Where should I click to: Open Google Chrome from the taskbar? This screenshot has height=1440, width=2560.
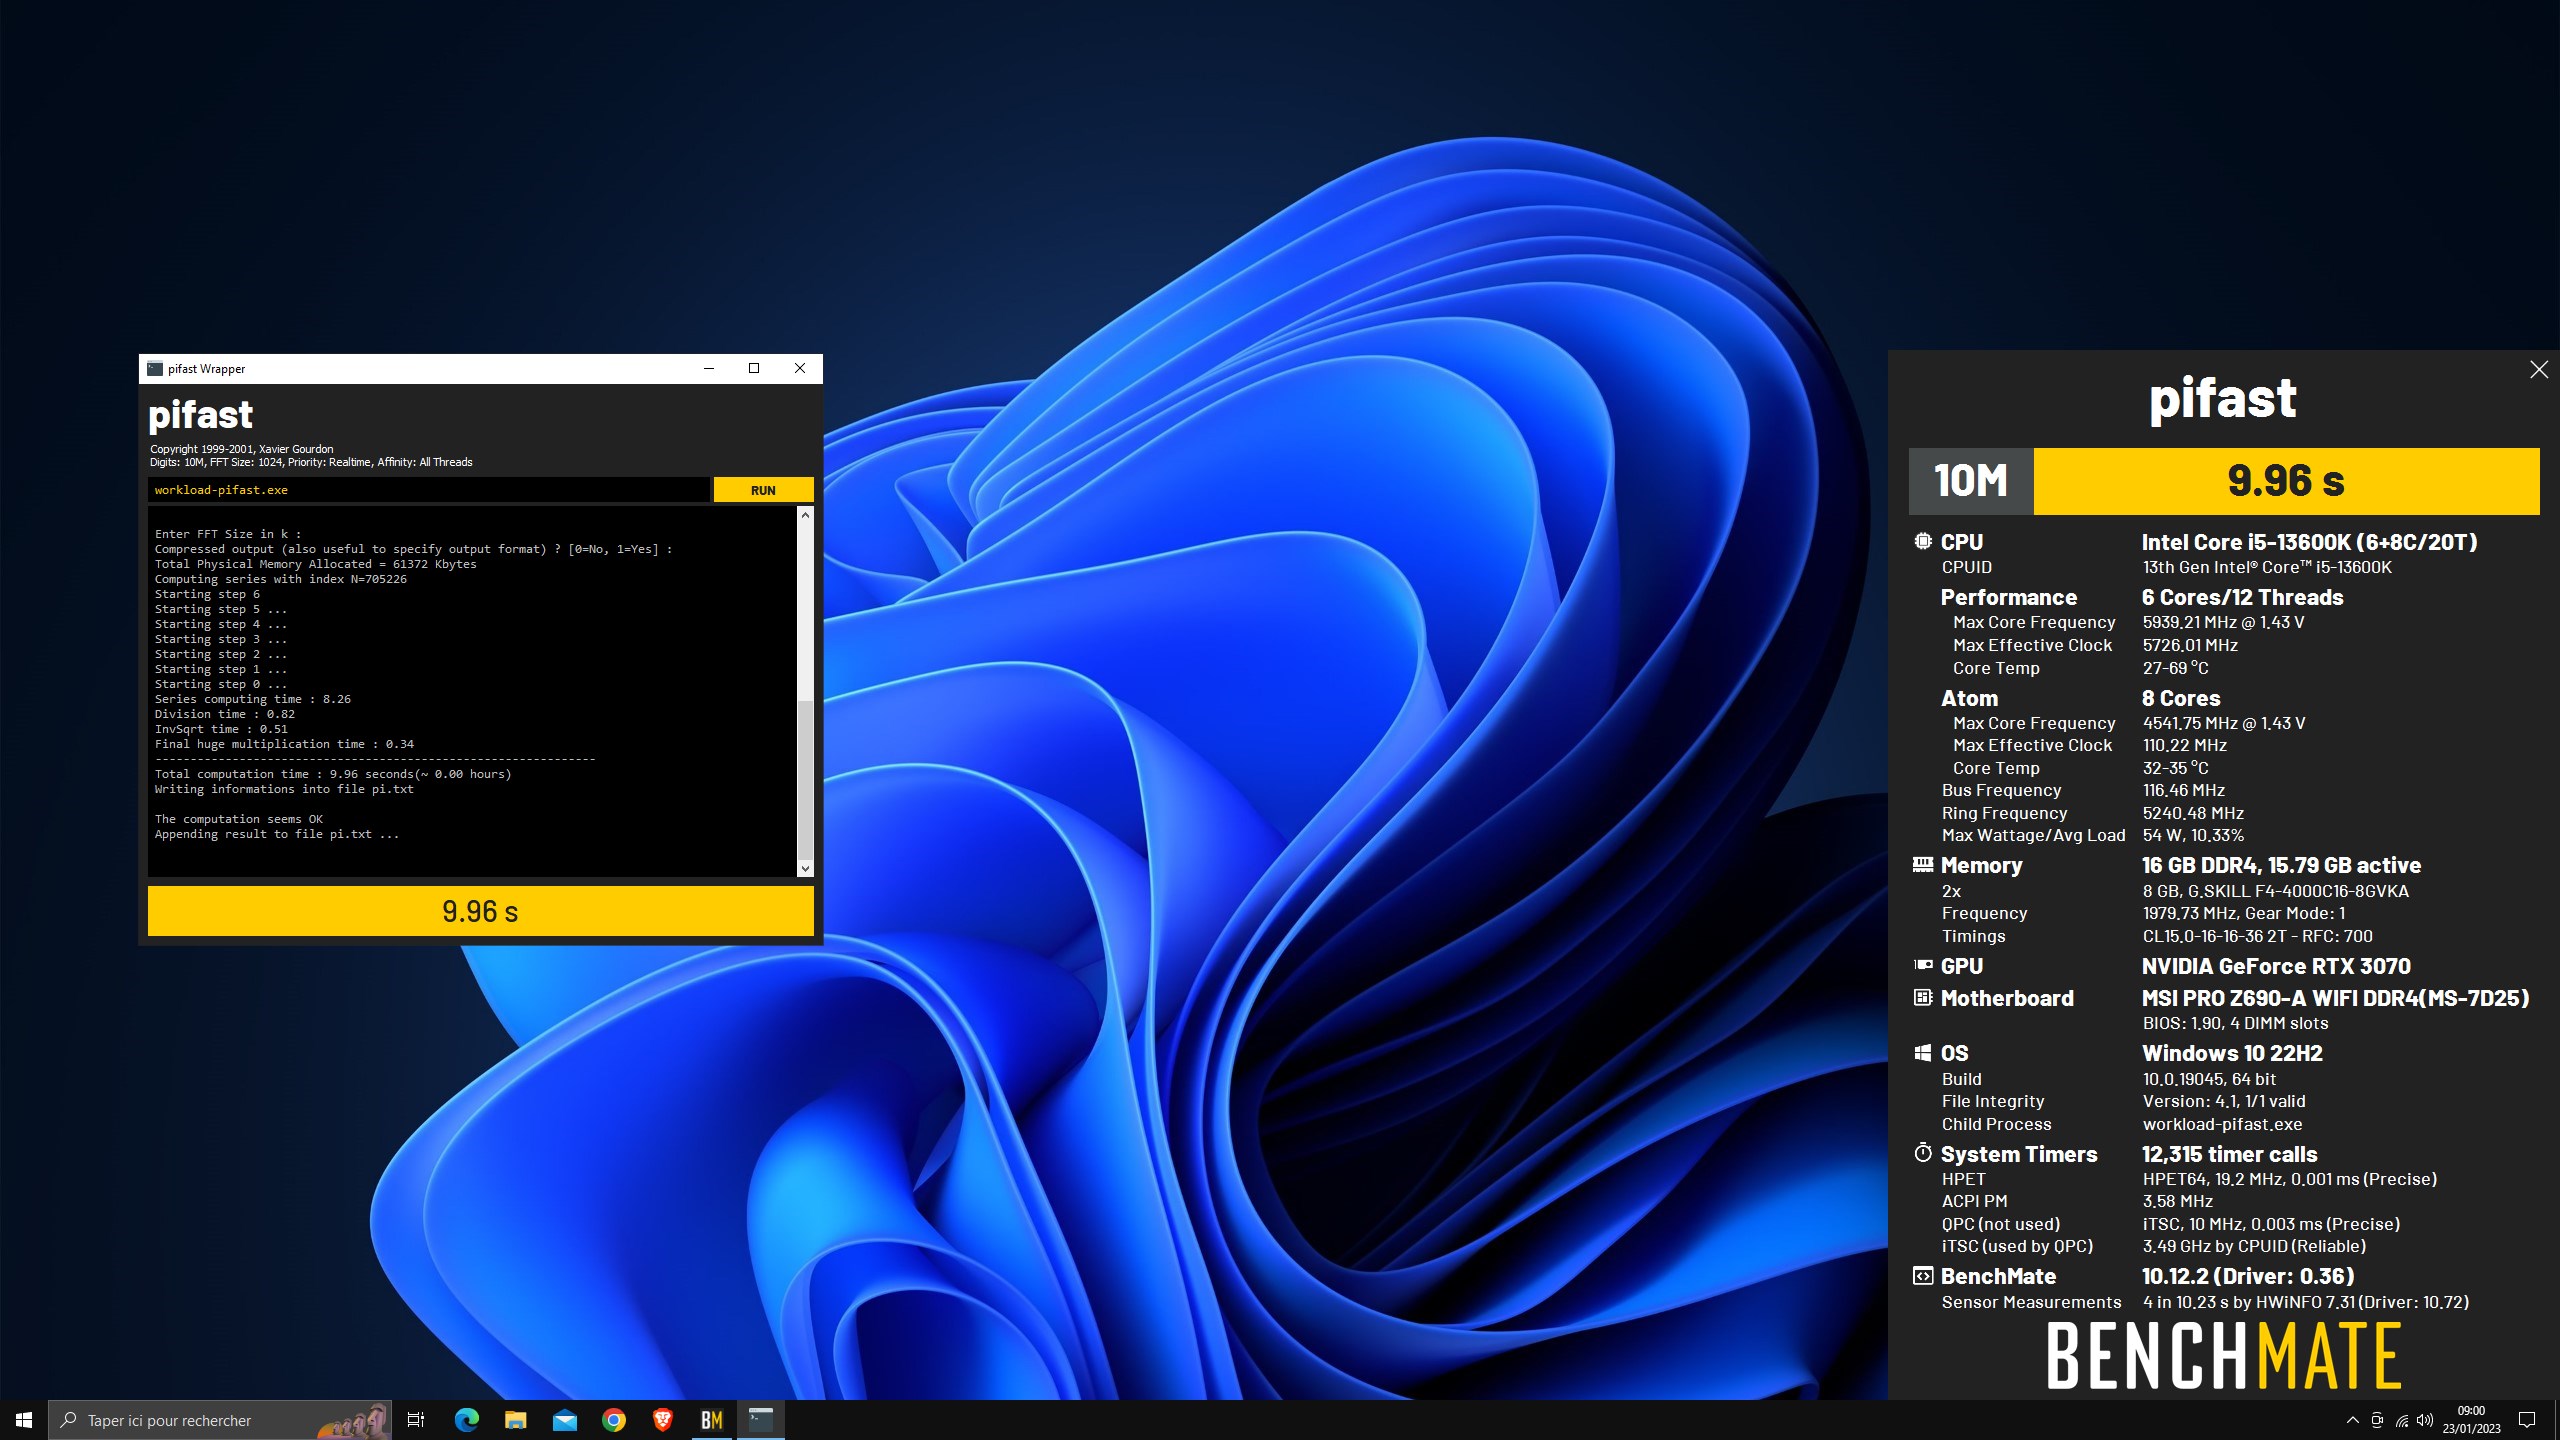(x=613, y=1420)
